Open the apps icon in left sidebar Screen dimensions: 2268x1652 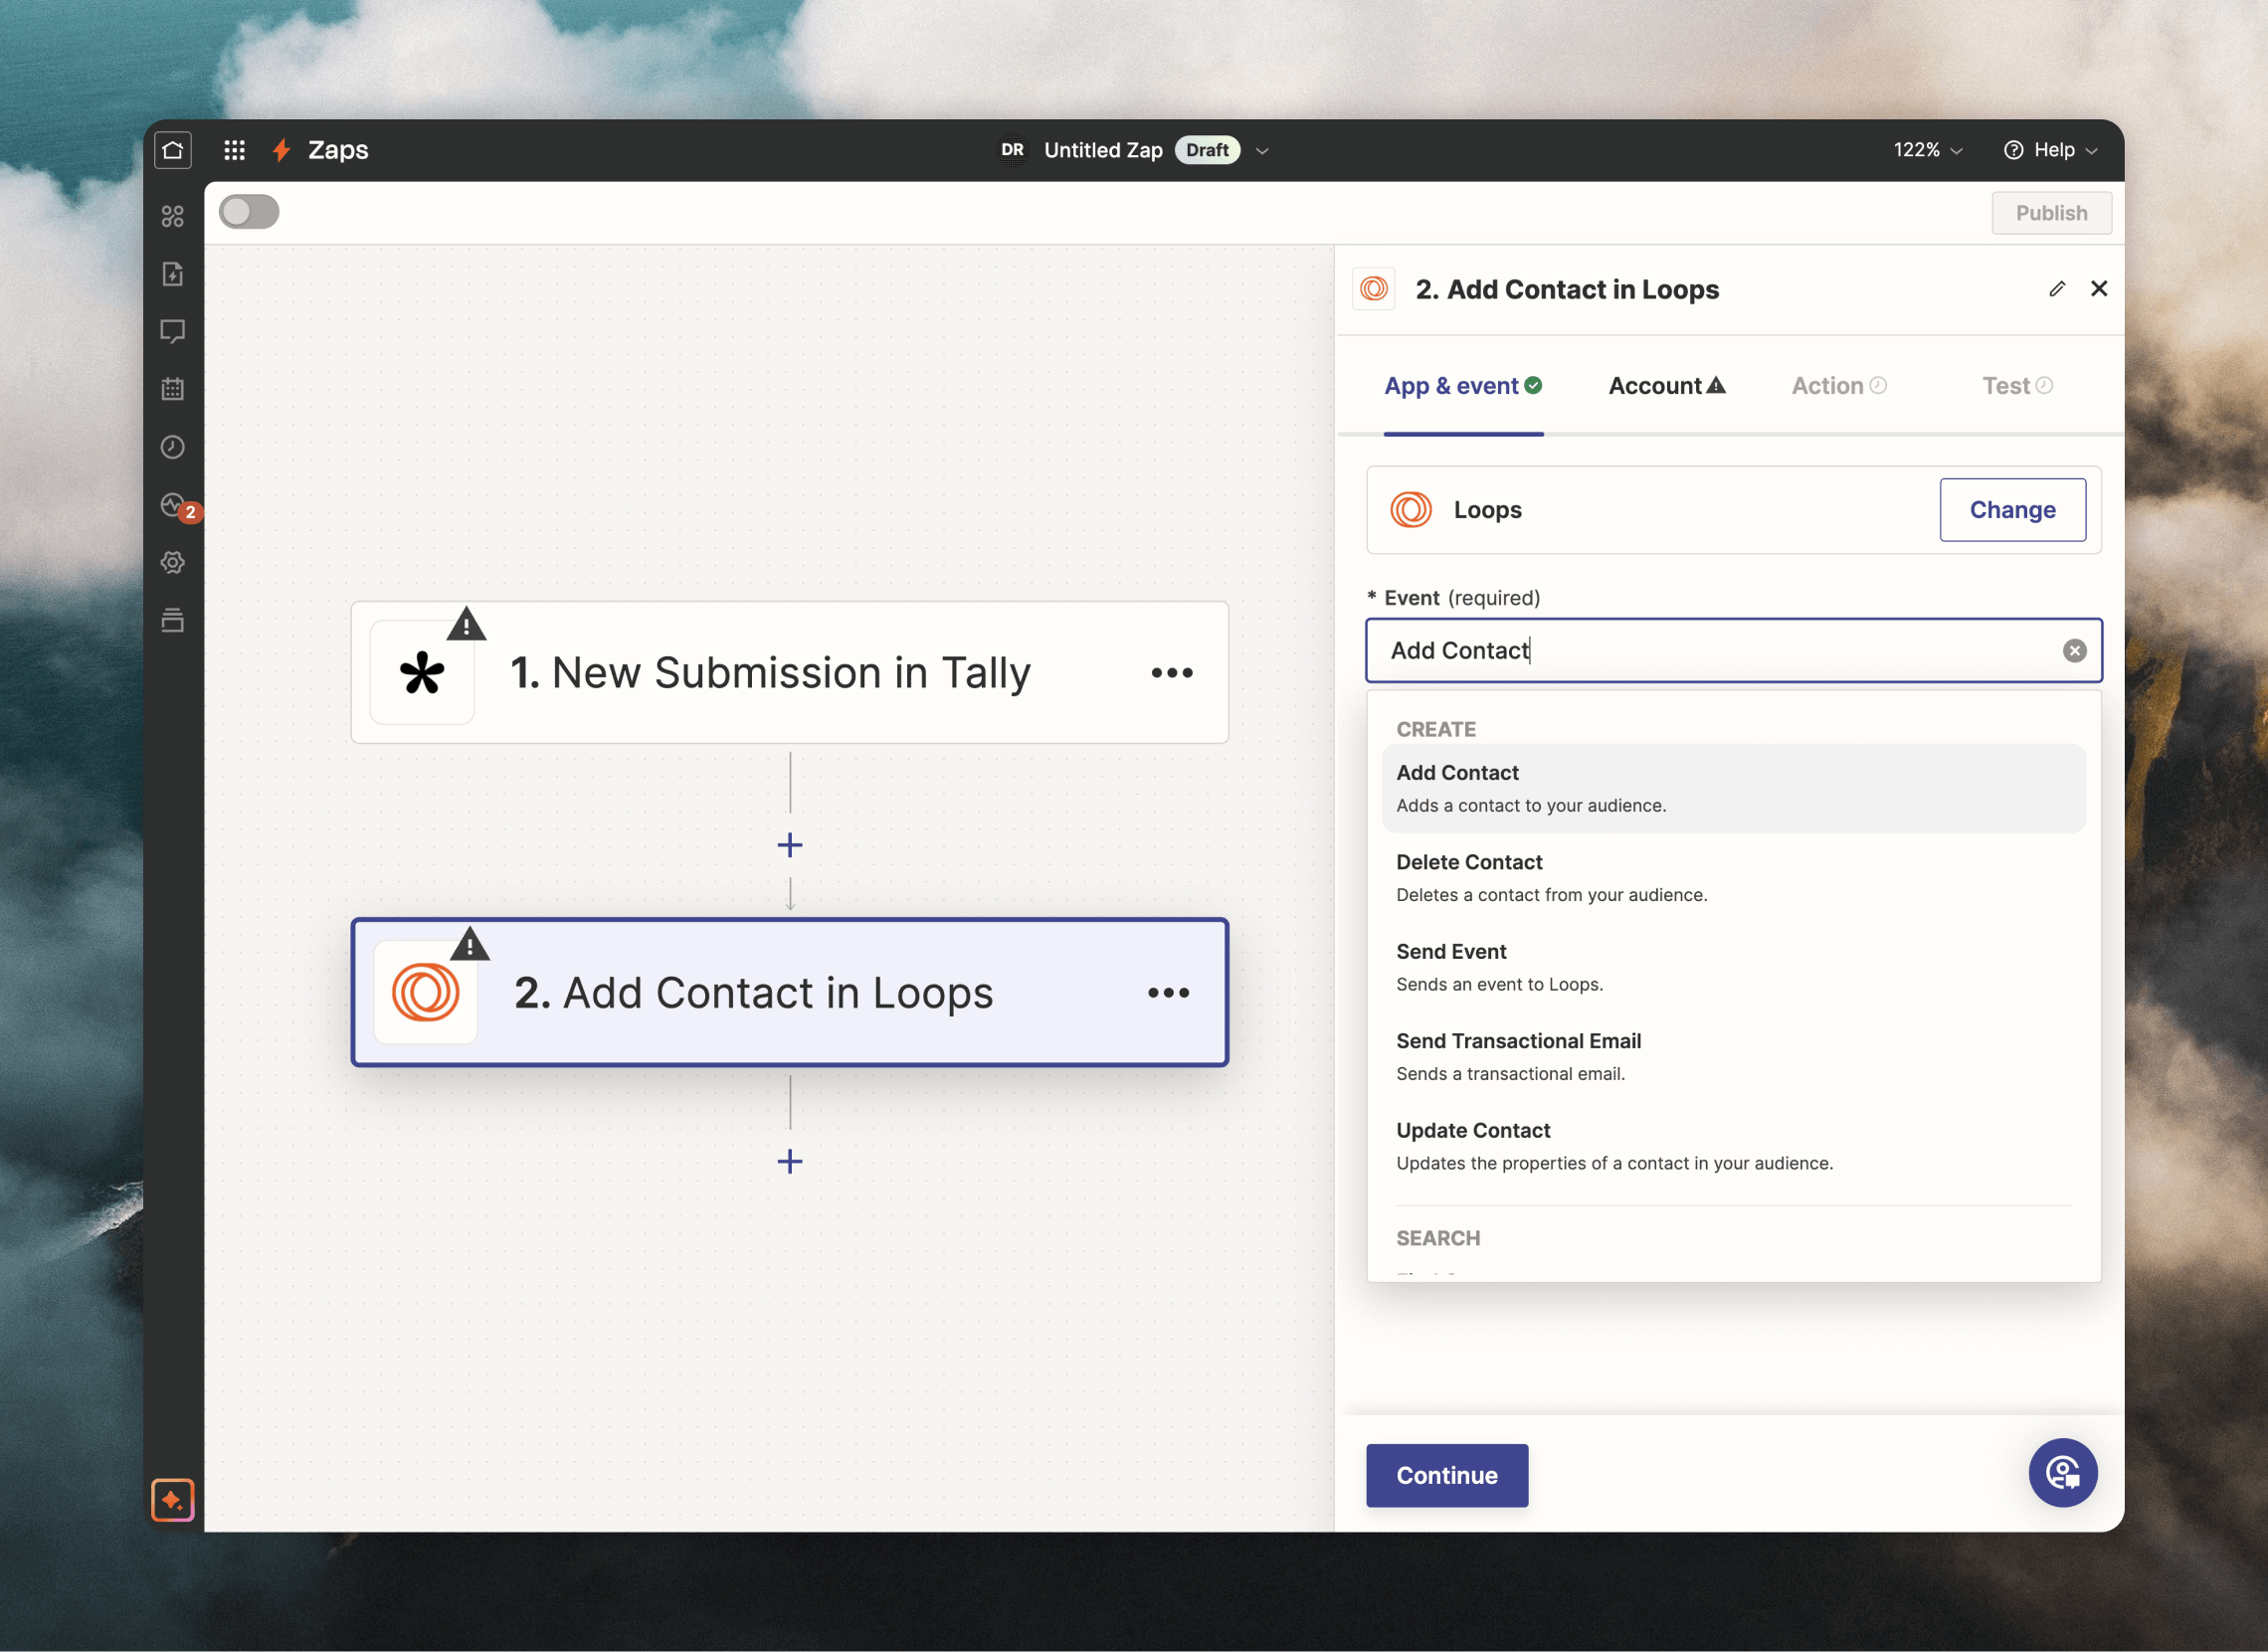point(173,216)
